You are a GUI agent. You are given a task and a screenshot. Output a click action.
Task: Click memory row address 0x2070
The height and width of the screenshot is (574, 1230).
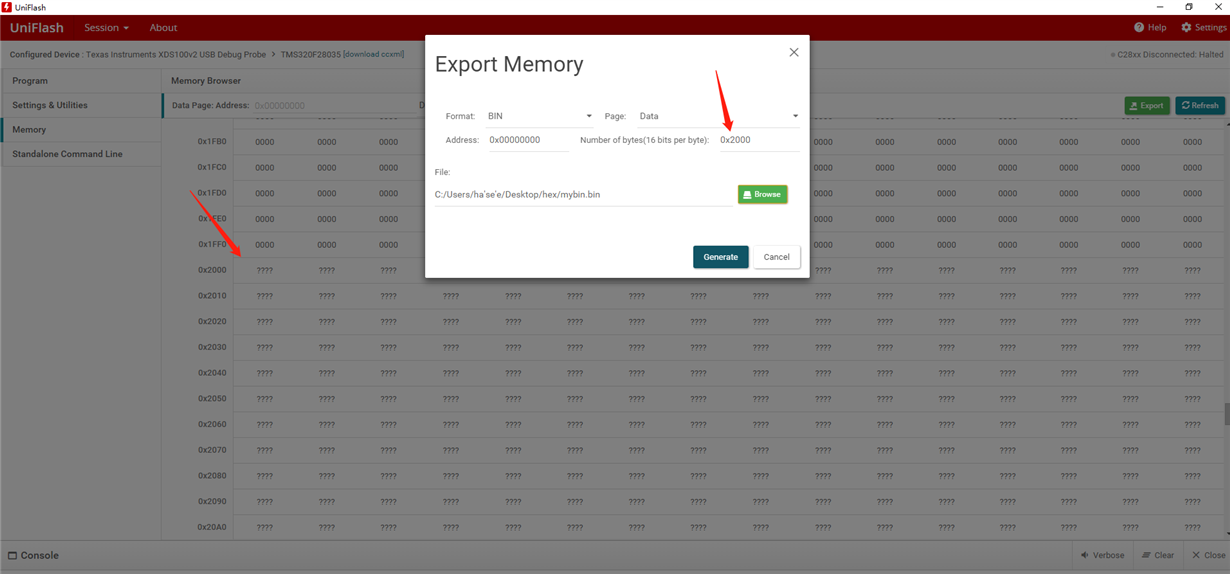click(212, 450)
